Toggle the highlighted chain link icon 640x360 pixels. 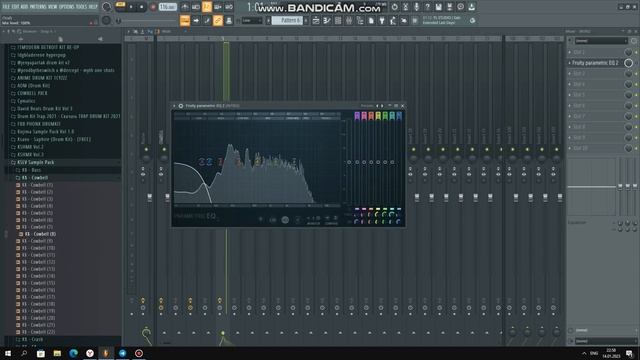coord(218,20)
